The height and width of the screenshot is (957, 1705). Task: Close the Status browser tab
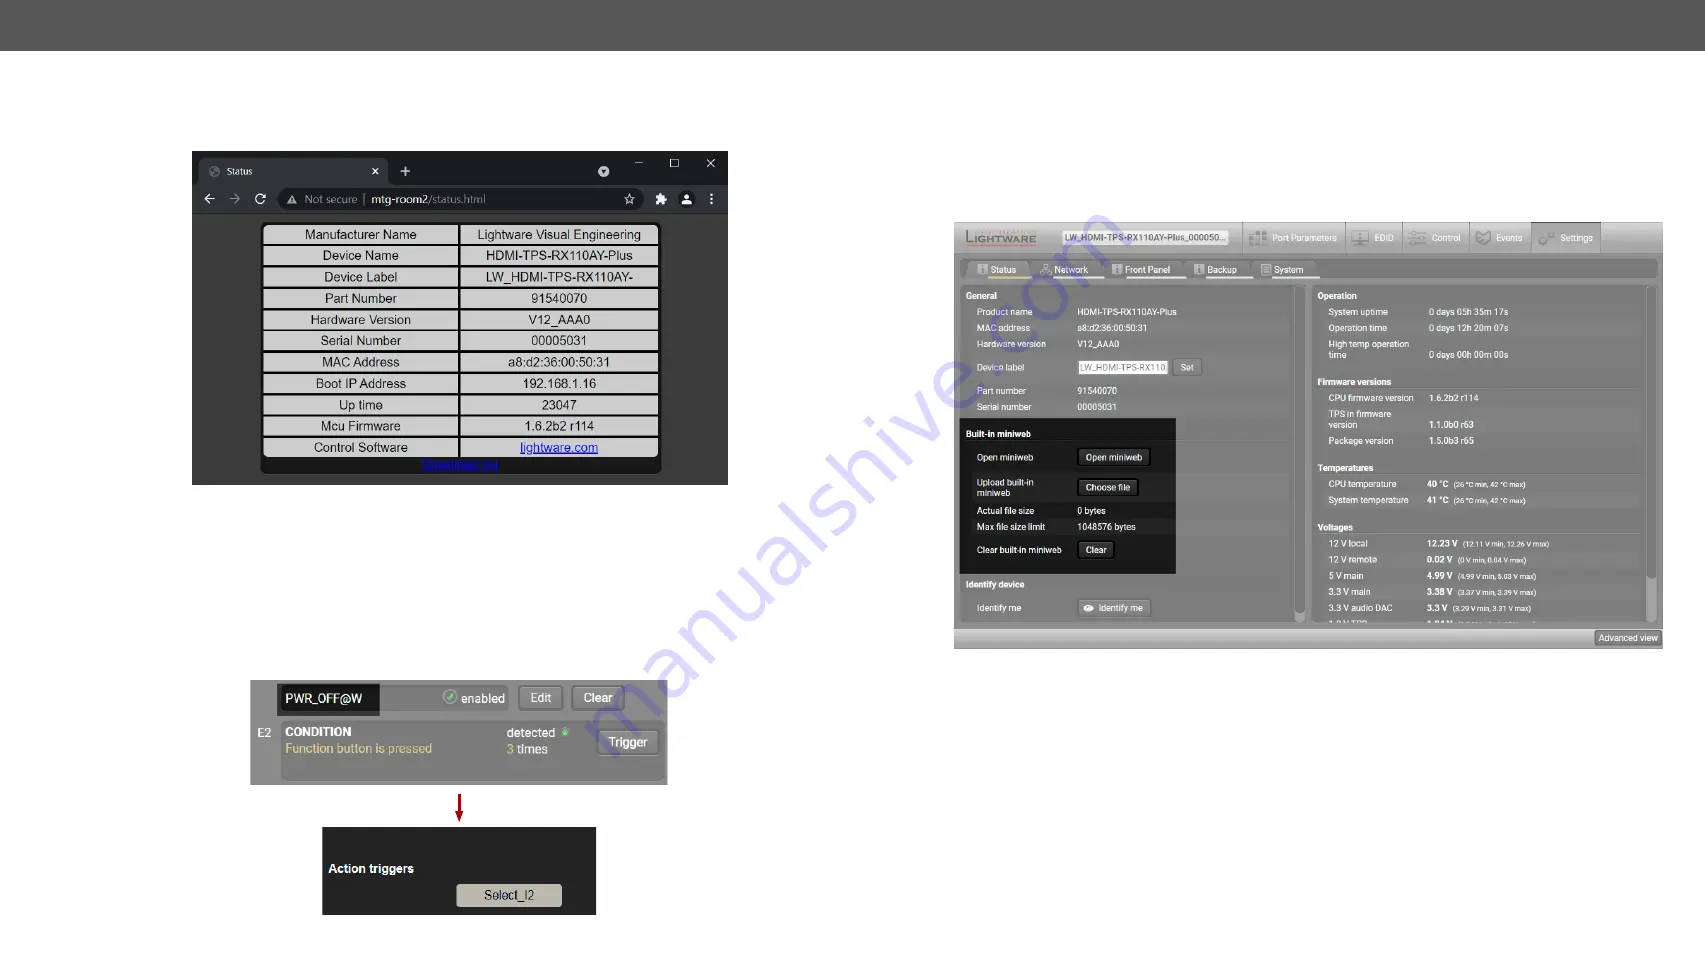click(x=375, y=171)
